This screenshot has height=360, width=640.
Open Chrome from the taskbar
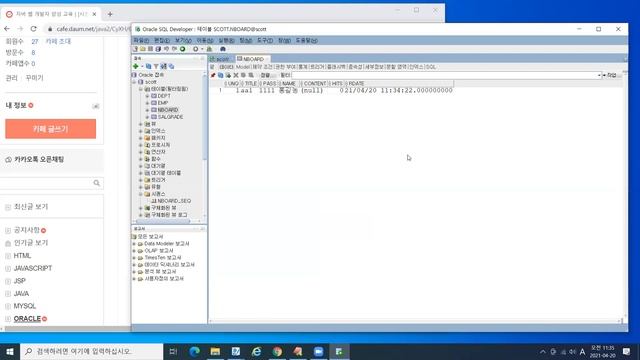pyautogui.click(x=278, y=351)
